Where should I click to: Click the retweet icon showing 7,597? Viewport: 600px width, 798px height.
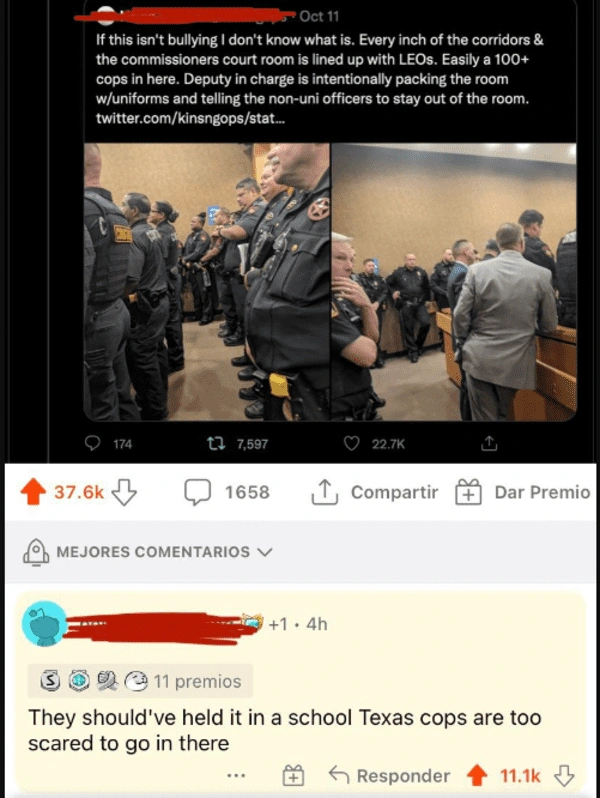(x=221, y=444)
